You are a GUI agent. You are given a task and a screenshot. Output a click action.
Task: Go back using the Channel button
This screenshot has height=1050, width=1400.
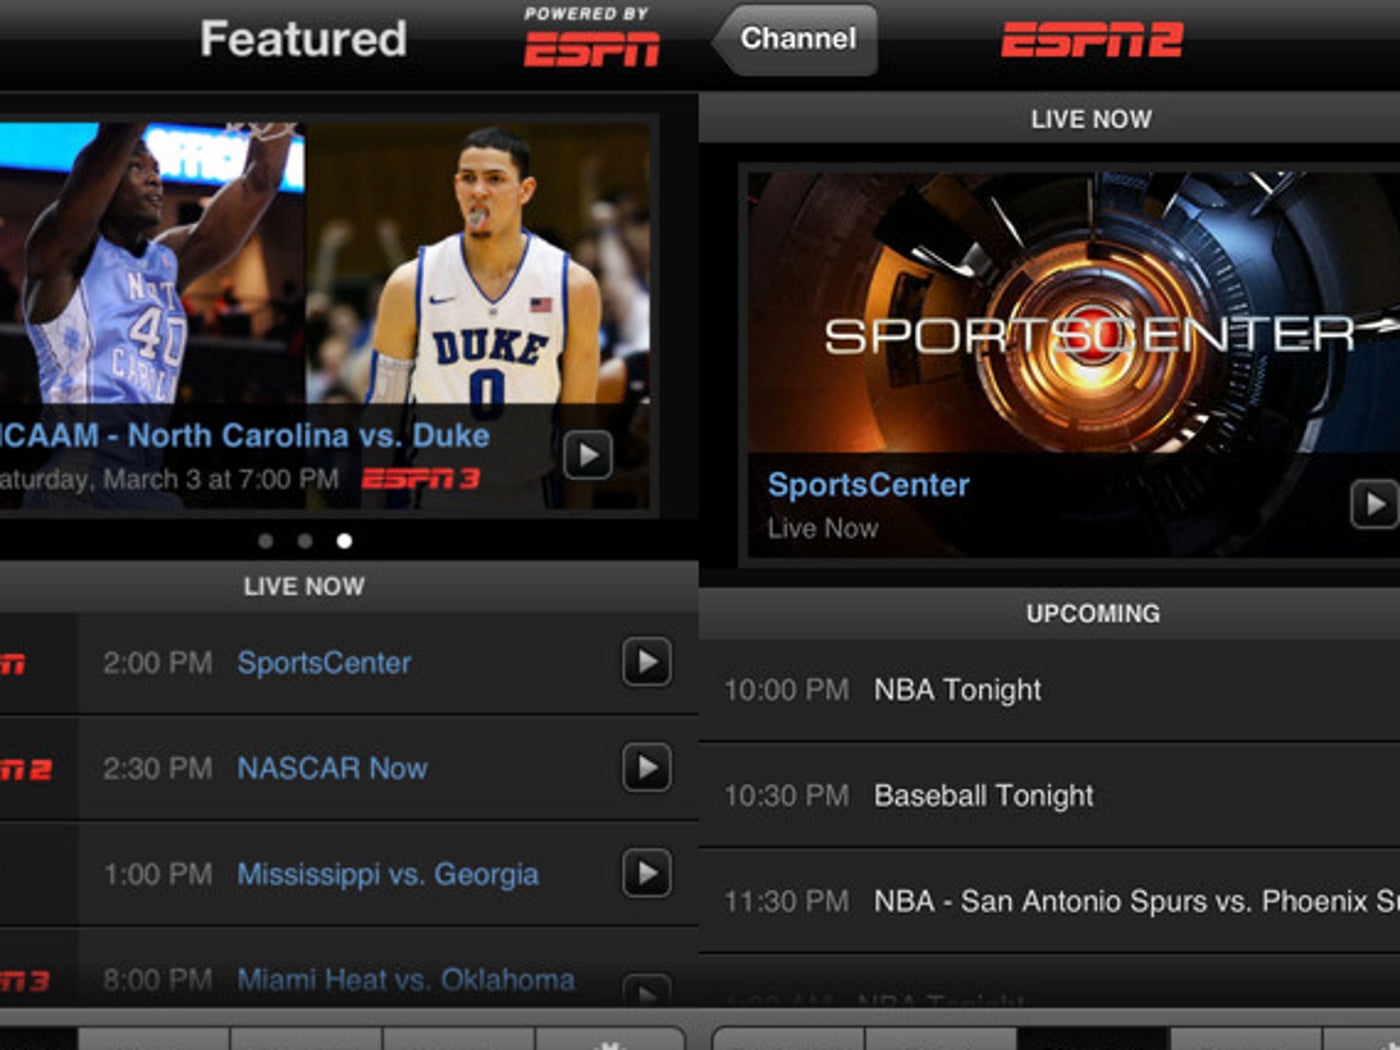point(796,39)
